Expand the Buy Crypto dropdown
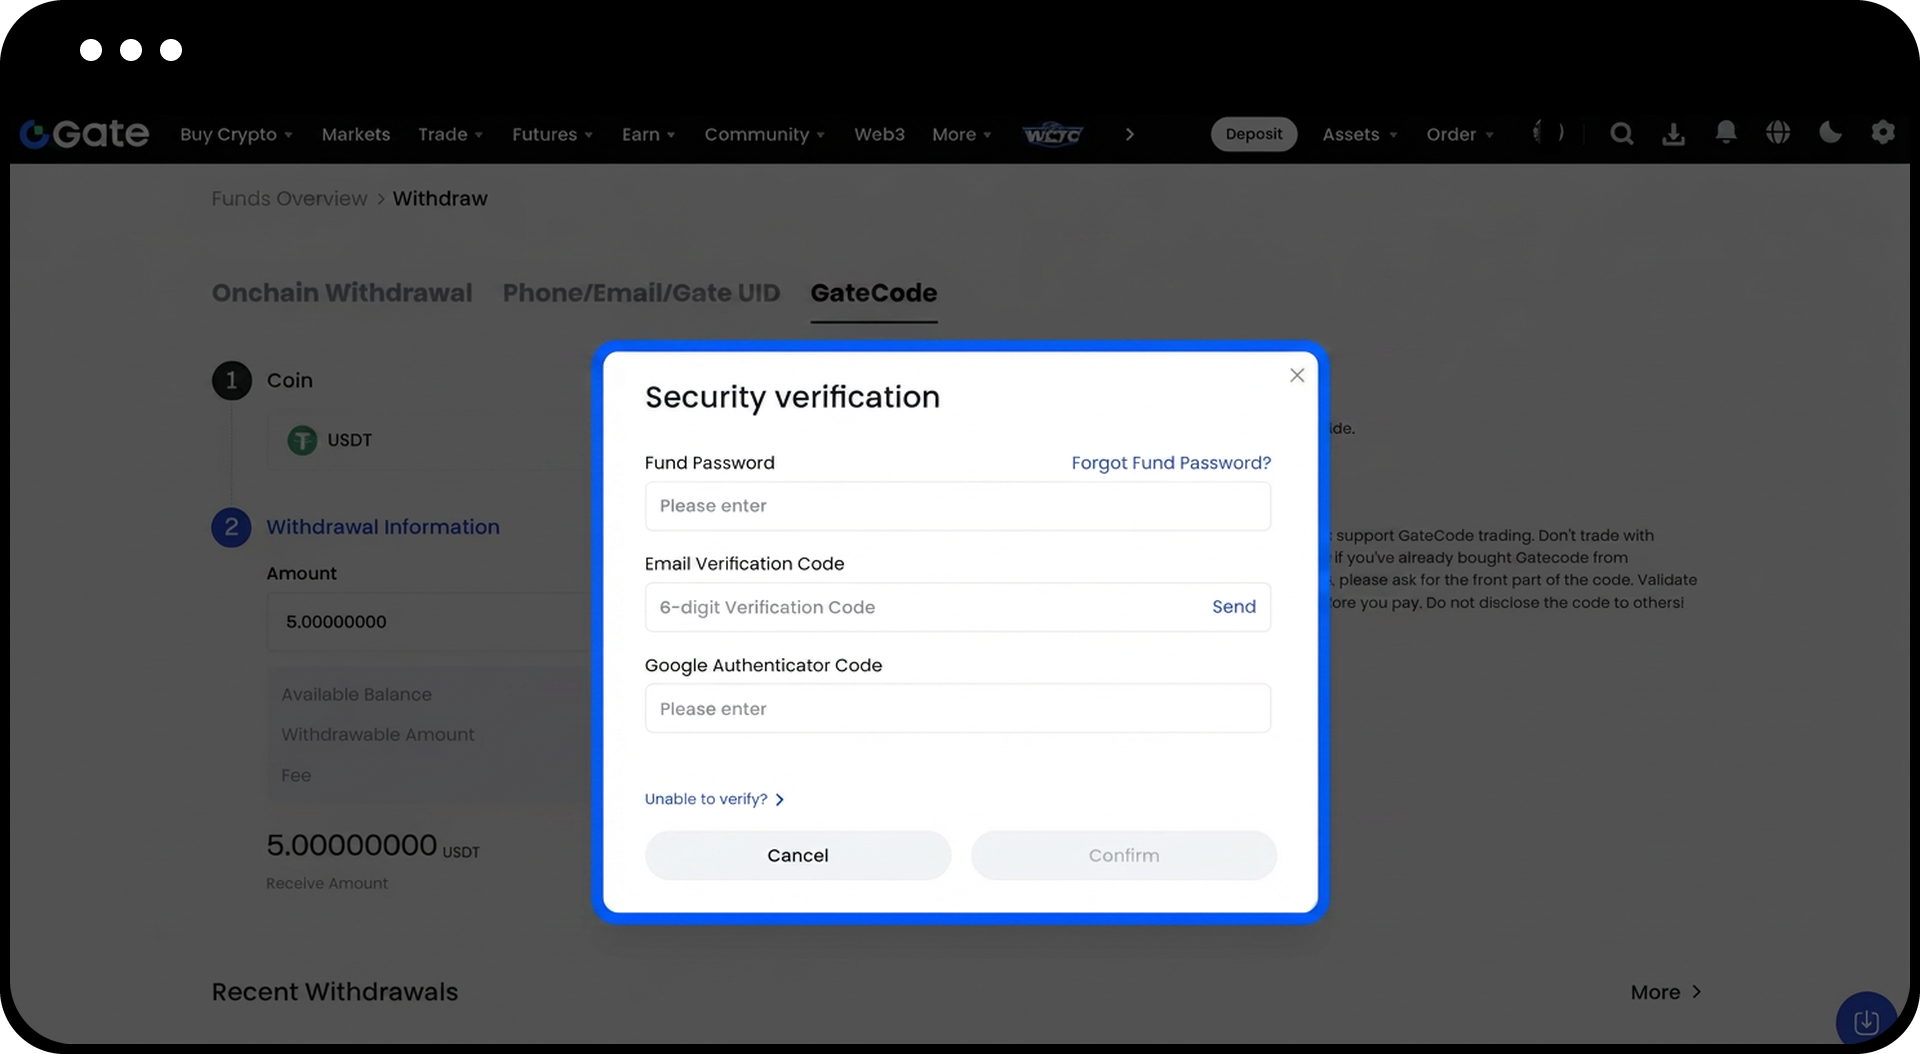1920x1054 pixels. [x=236, y=134]
